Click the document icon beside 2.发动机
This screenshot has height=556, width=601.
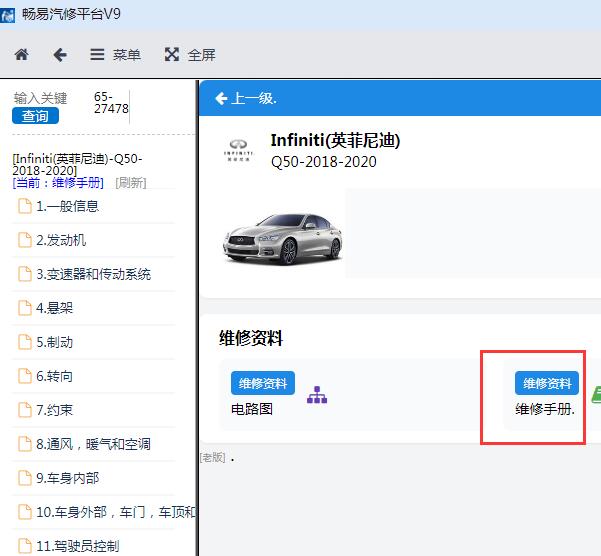coord(25,240)
